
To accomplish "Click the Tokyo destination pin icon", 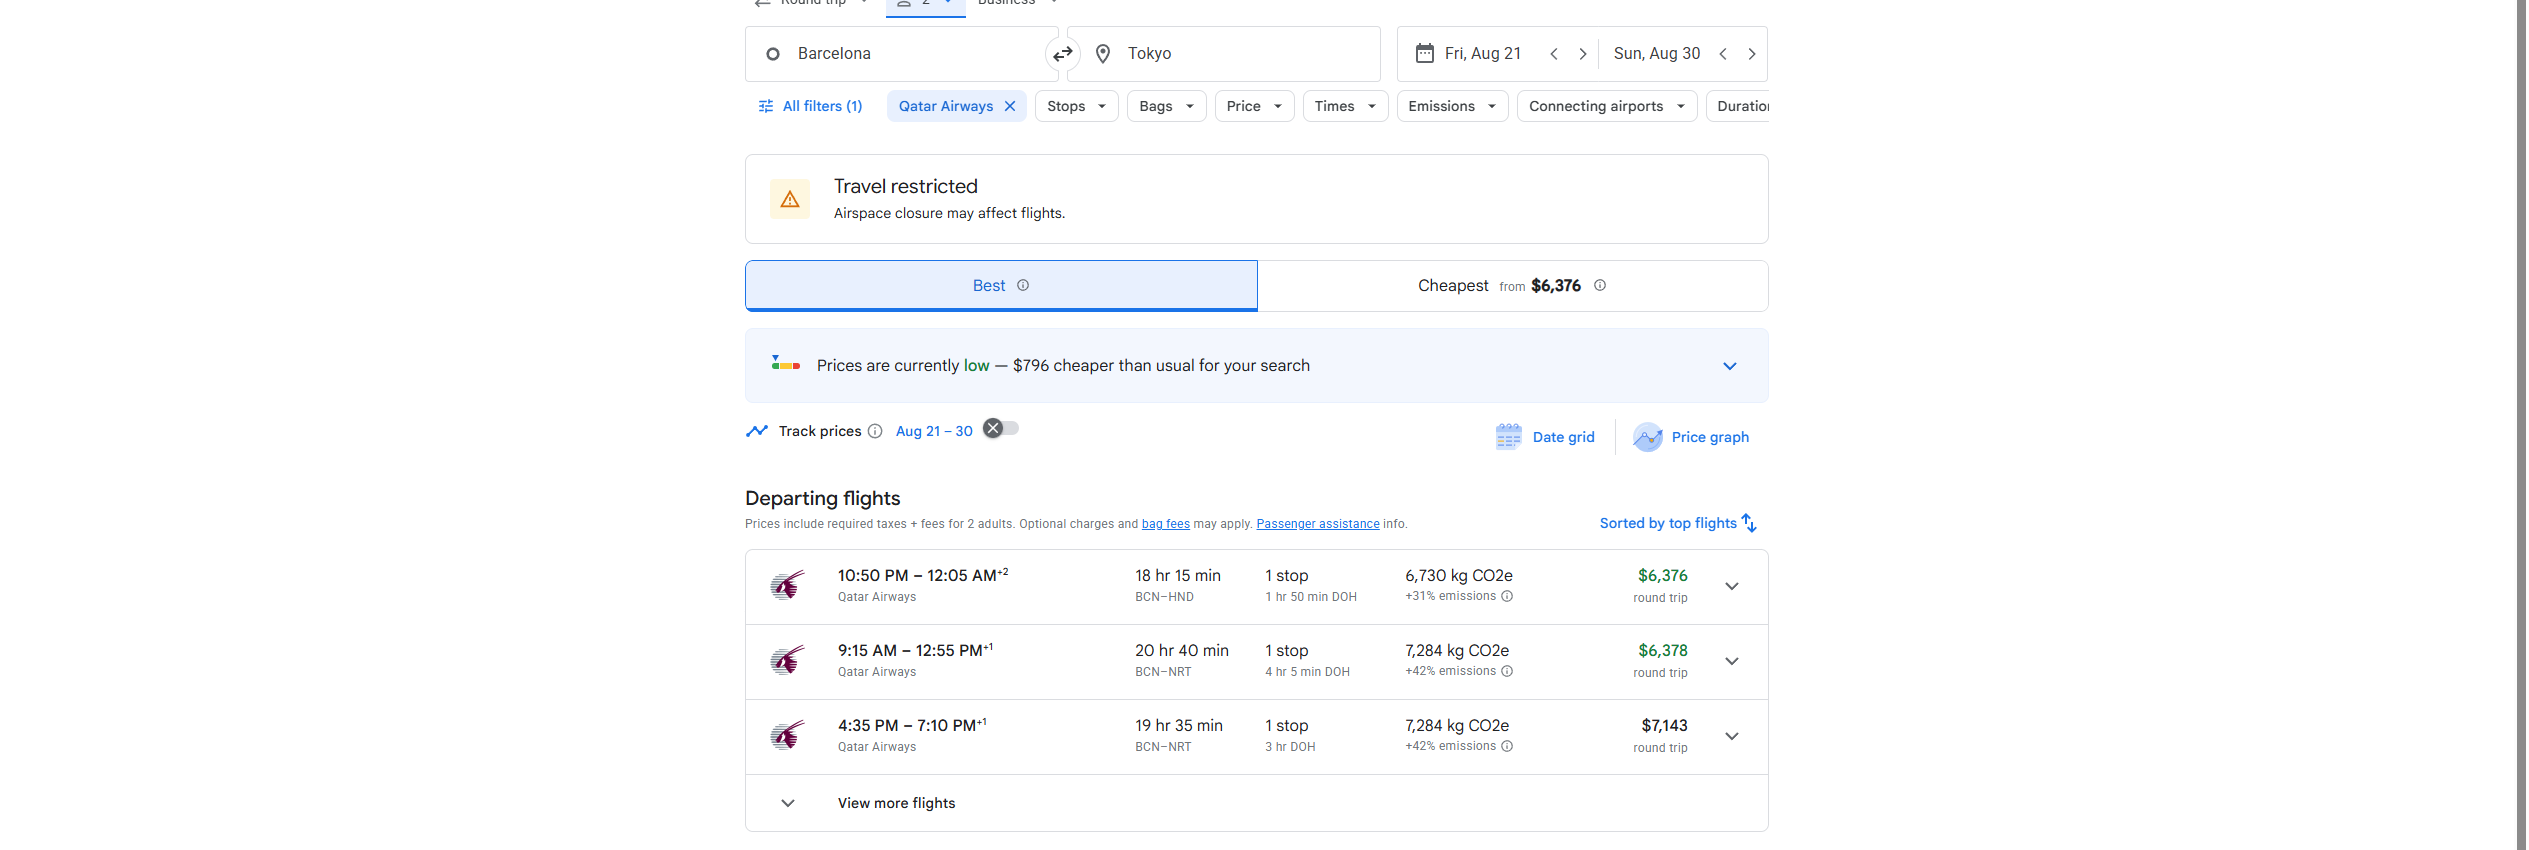I will 1103,54.
